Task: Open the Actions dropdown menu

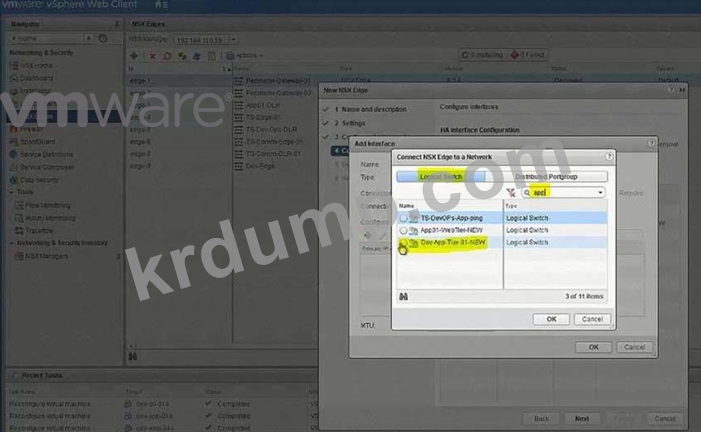Action: 245,55
